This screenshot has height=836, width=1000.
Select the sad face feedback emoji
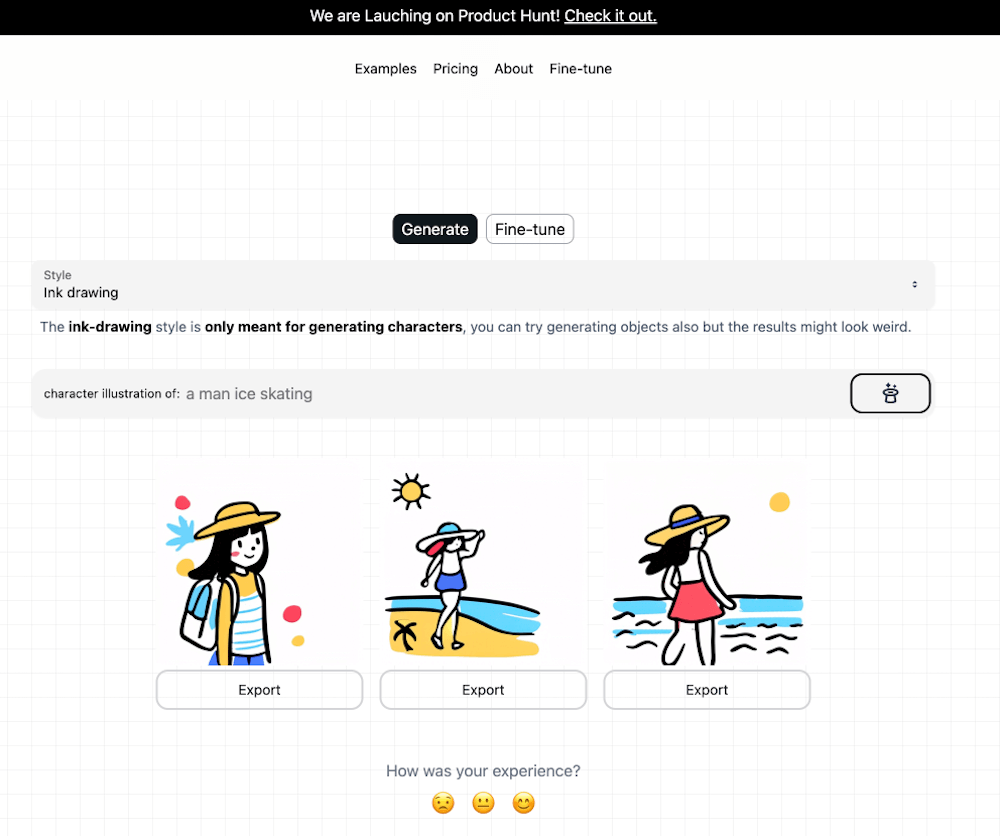click(443, 802)
